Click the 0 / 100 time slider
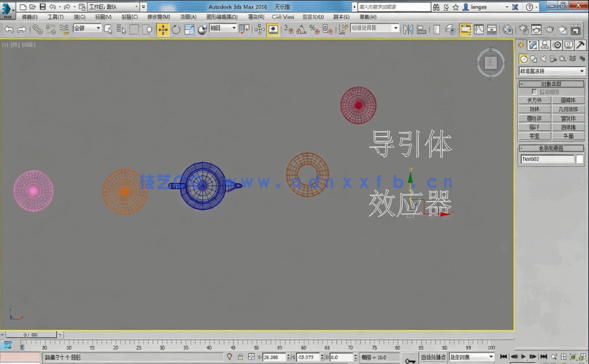Viewport: 589px width, 364px height. click(x=31, y=334)
